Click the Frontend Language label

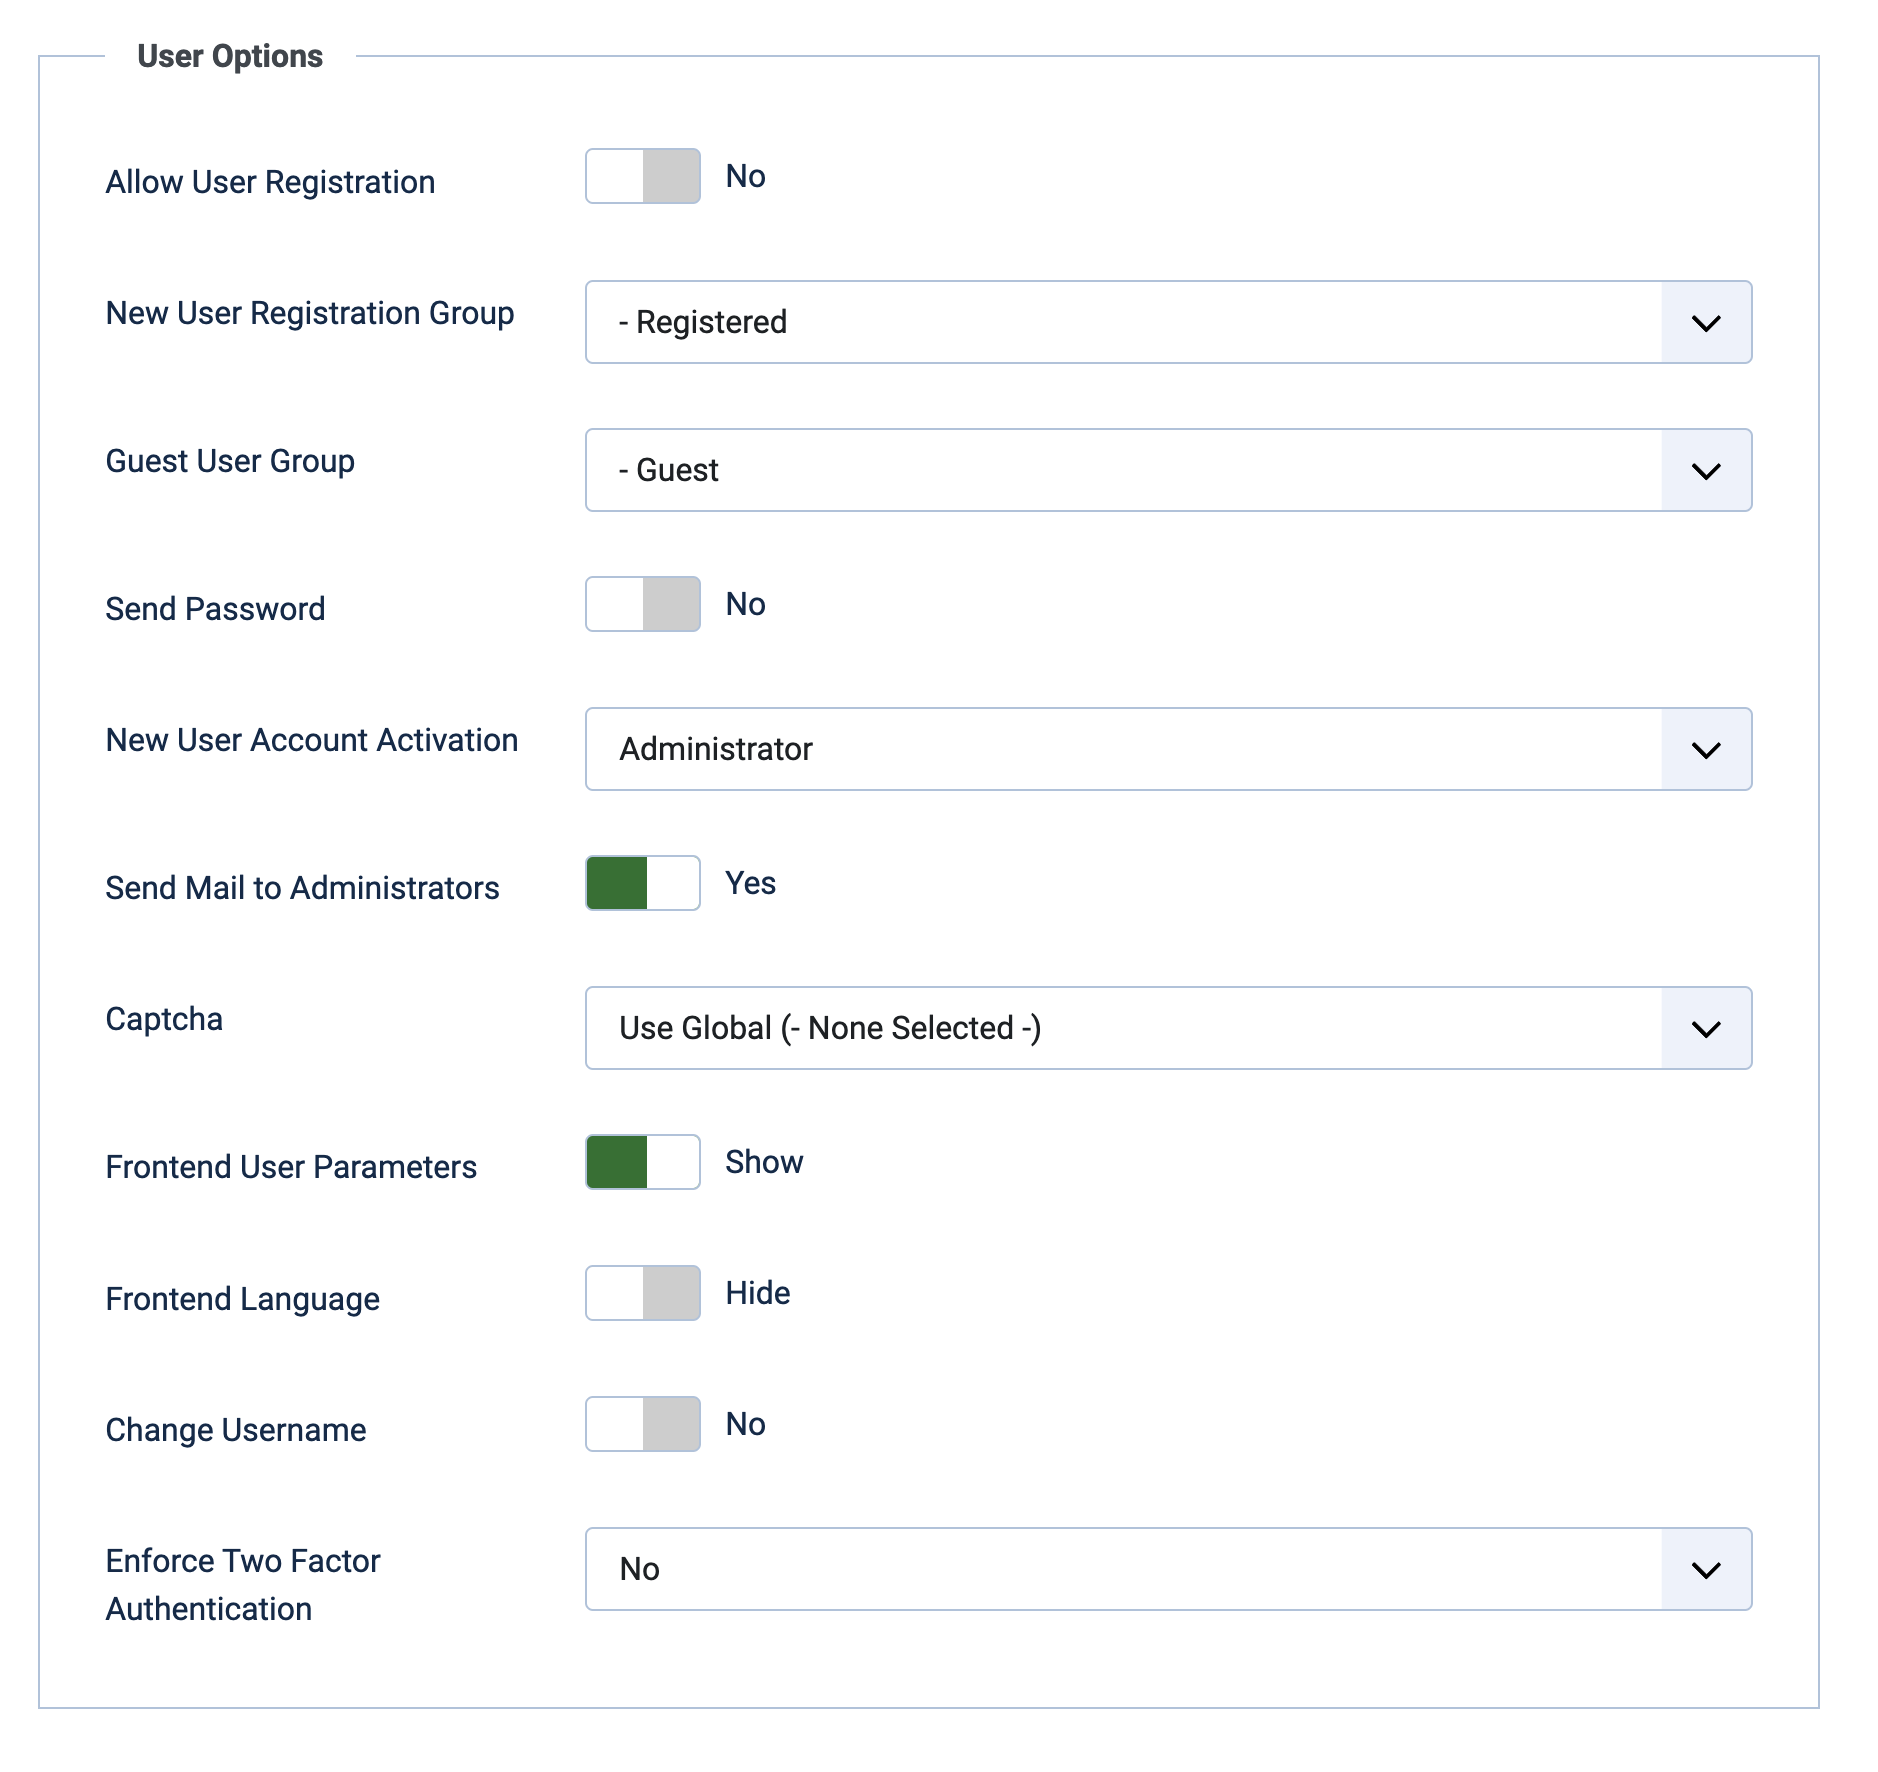pos(242,1299)
